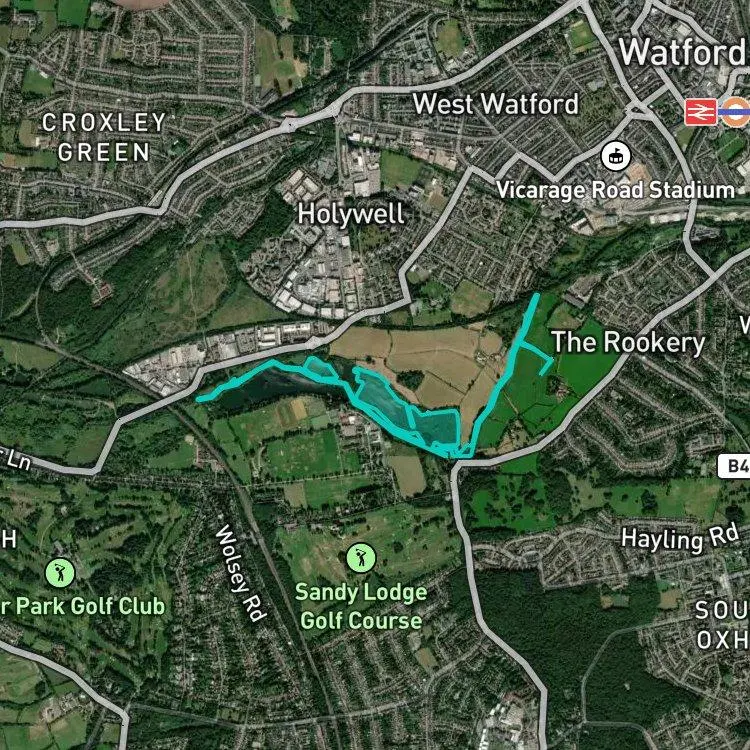This screenshot has height=750, width=750.
Task: Click the cyan route's western end point
Action: click(200, 399)
